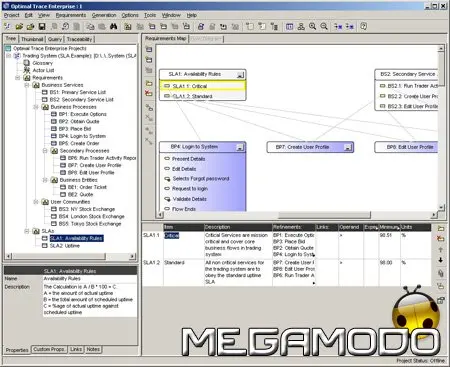
Task: Open the Generation menu
Action: [104, 15]
